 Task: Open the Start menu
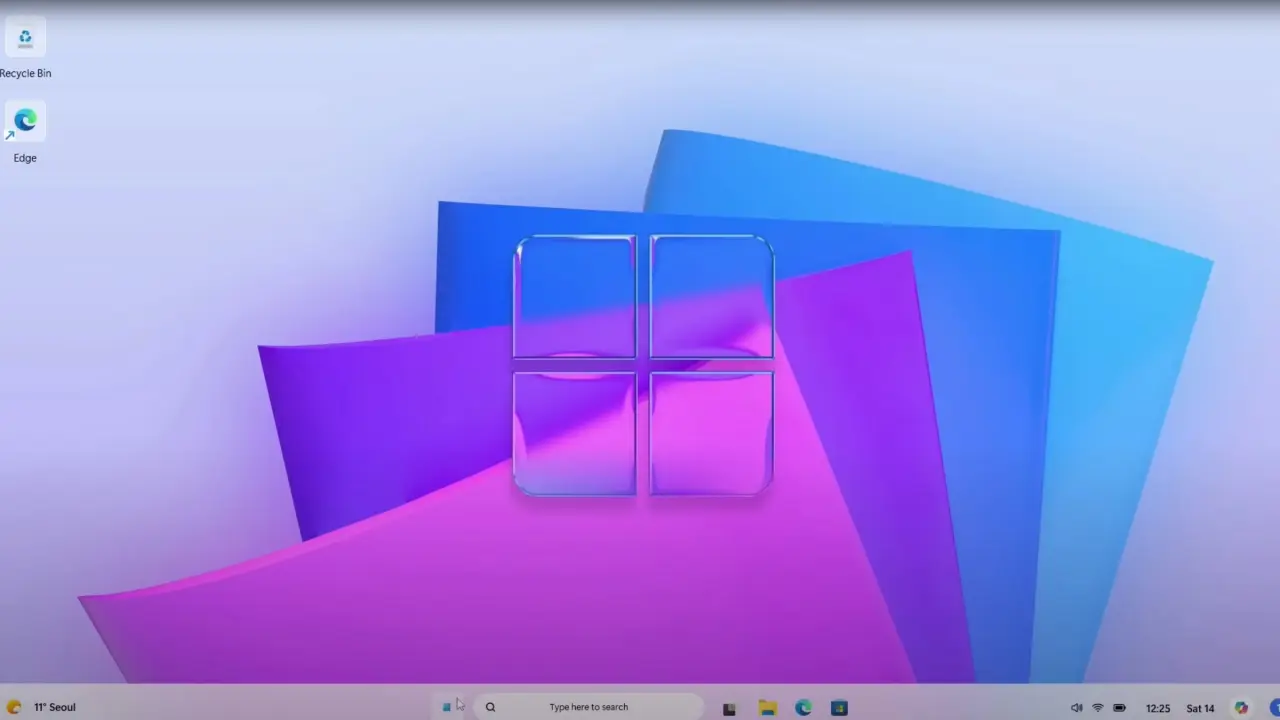(447, 707)
